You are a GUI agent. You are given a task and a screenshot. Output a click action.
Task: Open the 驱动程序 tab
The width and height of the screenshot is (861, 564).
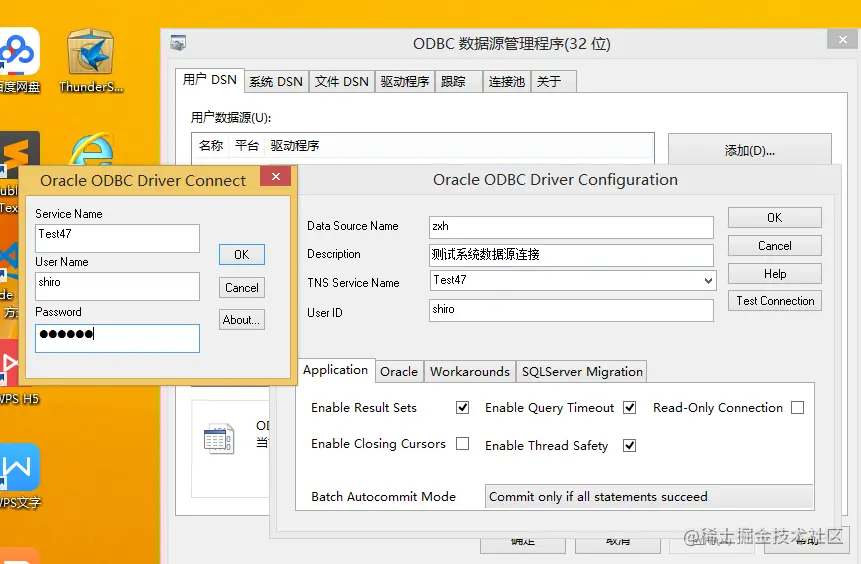405,82
